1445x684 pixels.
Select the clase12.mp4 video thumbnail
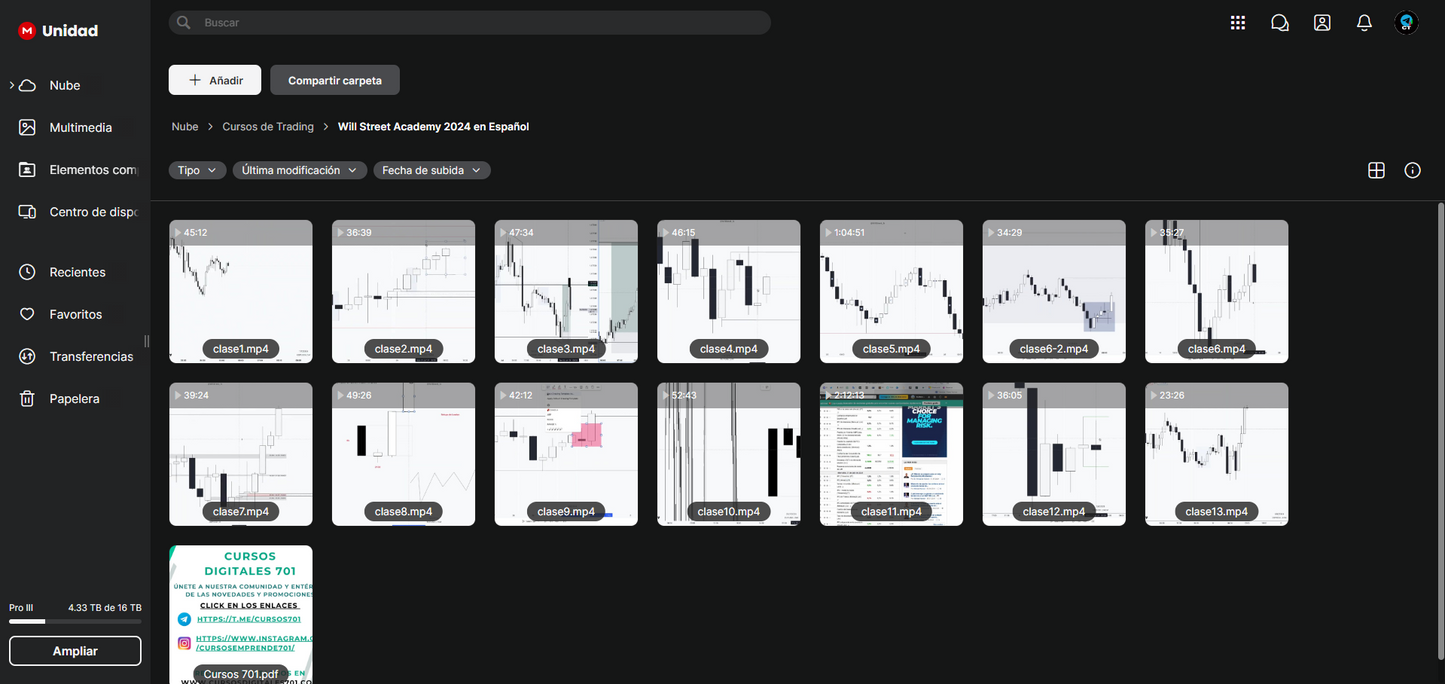click(1054, 454)
